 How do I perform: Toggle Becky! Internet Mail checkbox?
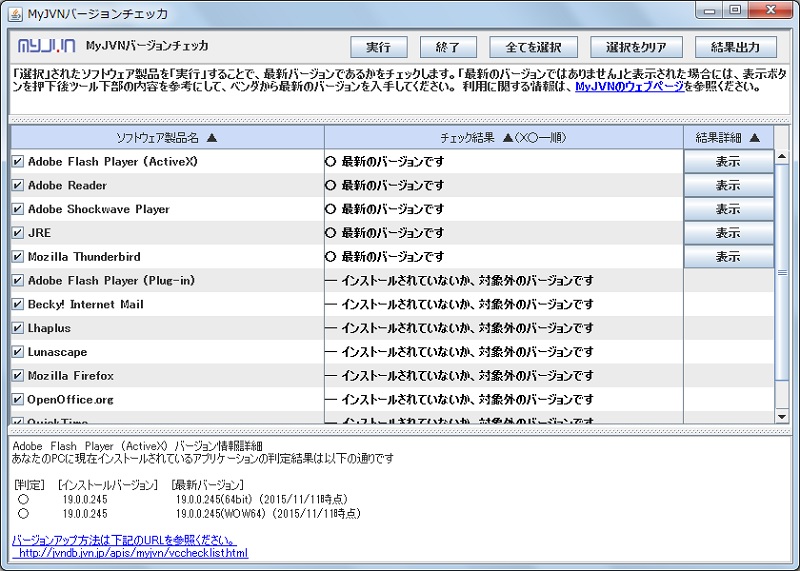click(x=18, y=304)
